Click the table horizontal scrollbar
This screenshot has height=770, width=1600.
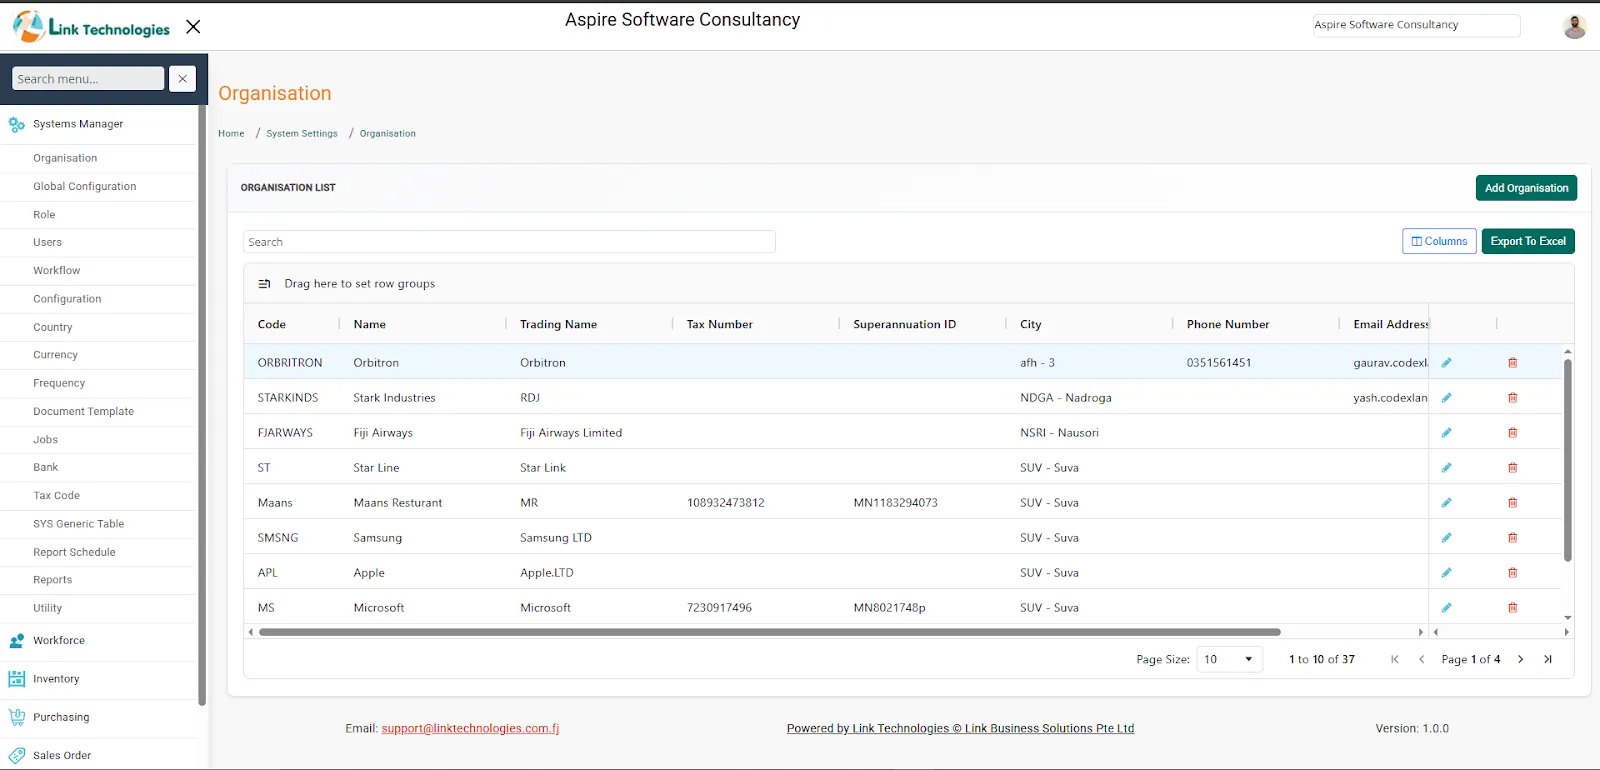(x=770, y=632)
